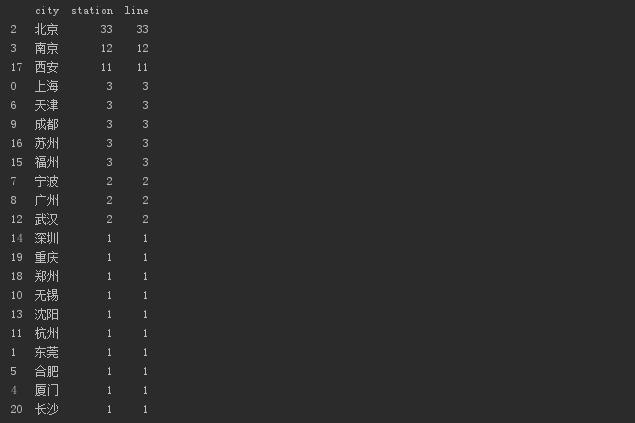Click the line value 12 for 南京

click(142, 48)
